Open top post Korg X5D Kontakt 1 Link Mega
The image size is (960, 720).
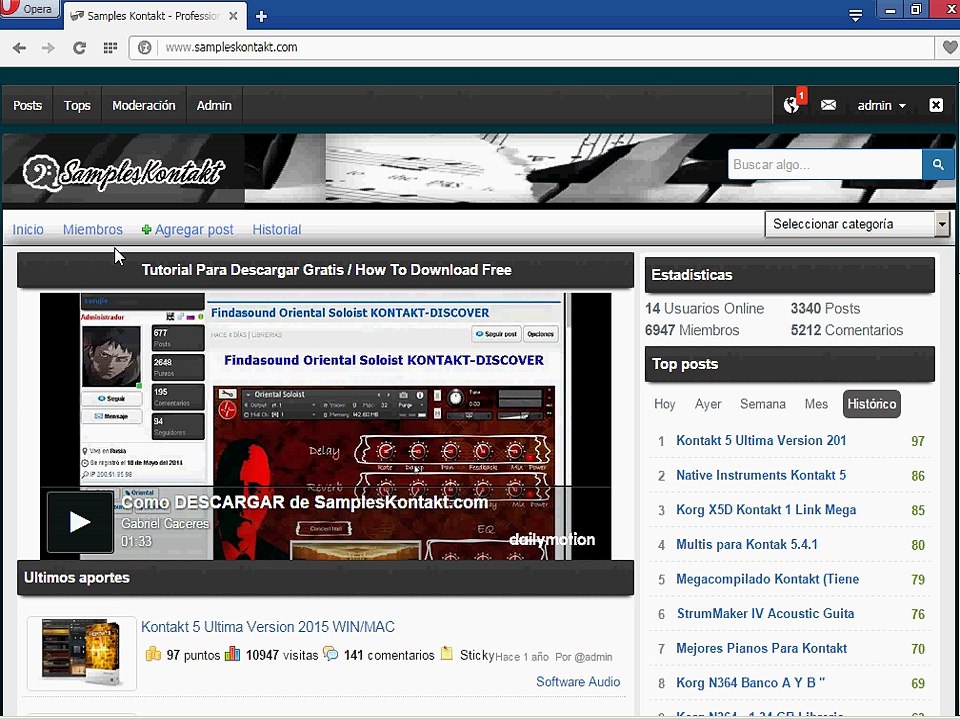[766, 510]
